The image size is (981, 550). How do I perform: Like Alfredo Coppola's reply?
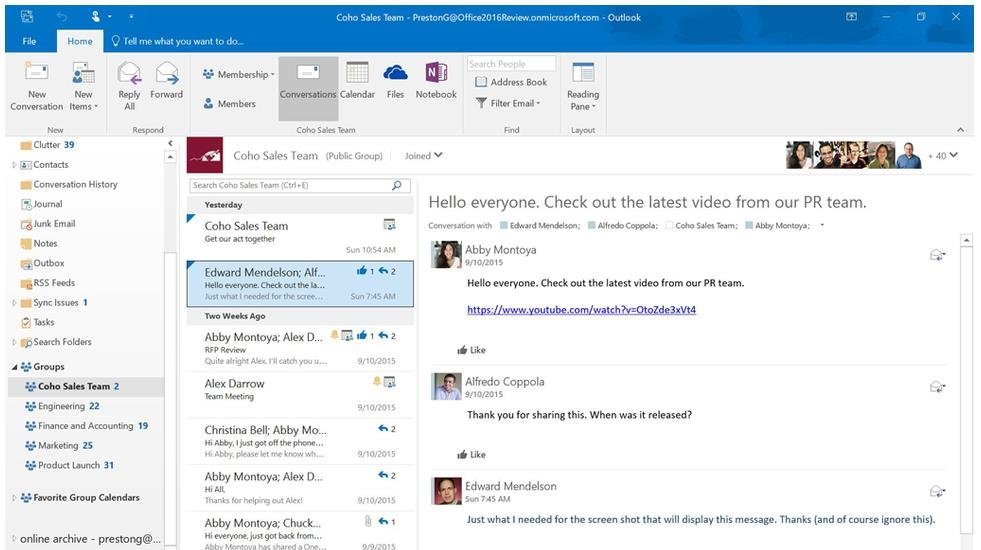471,455
